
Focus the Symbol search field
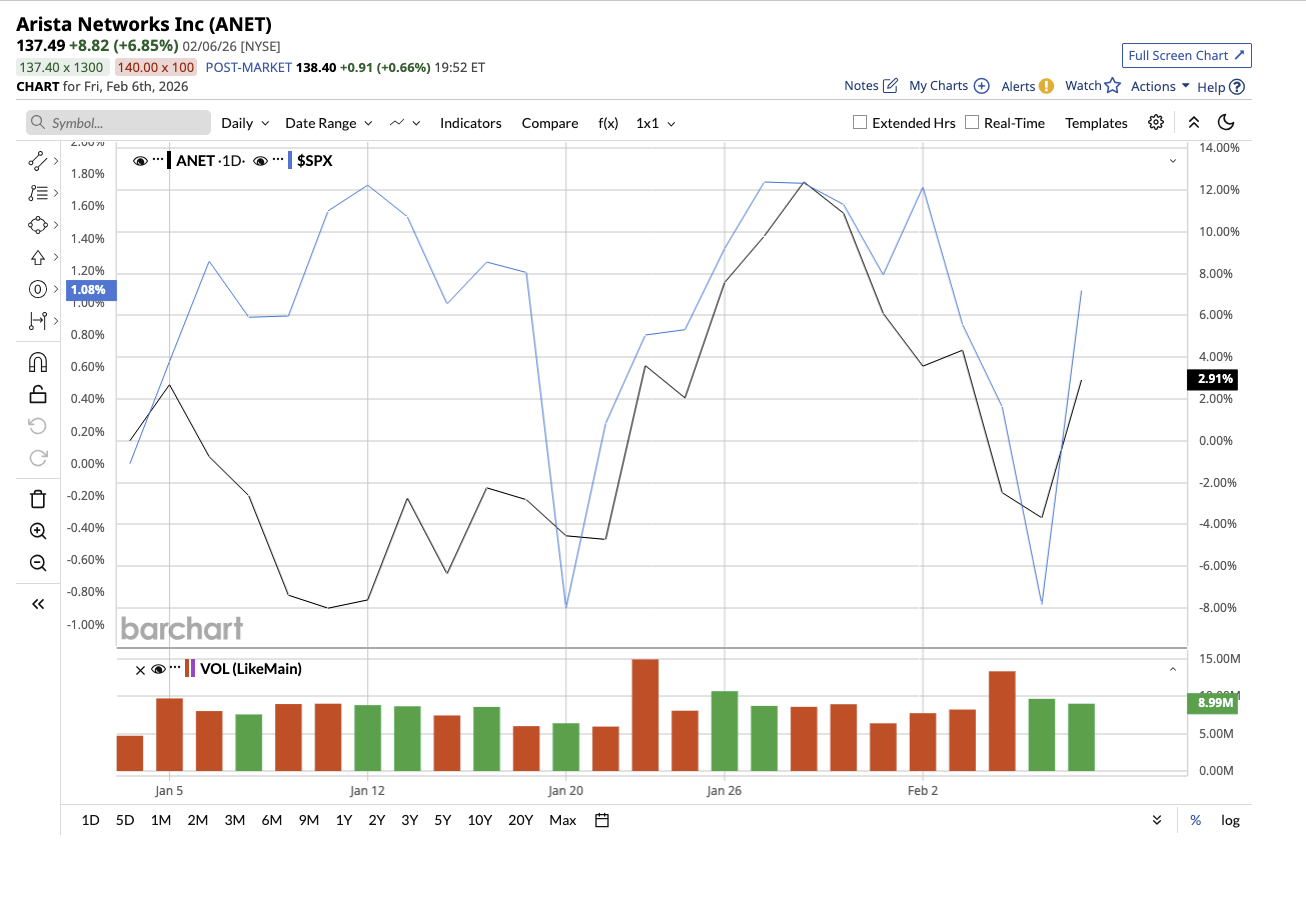pos(118,122)
